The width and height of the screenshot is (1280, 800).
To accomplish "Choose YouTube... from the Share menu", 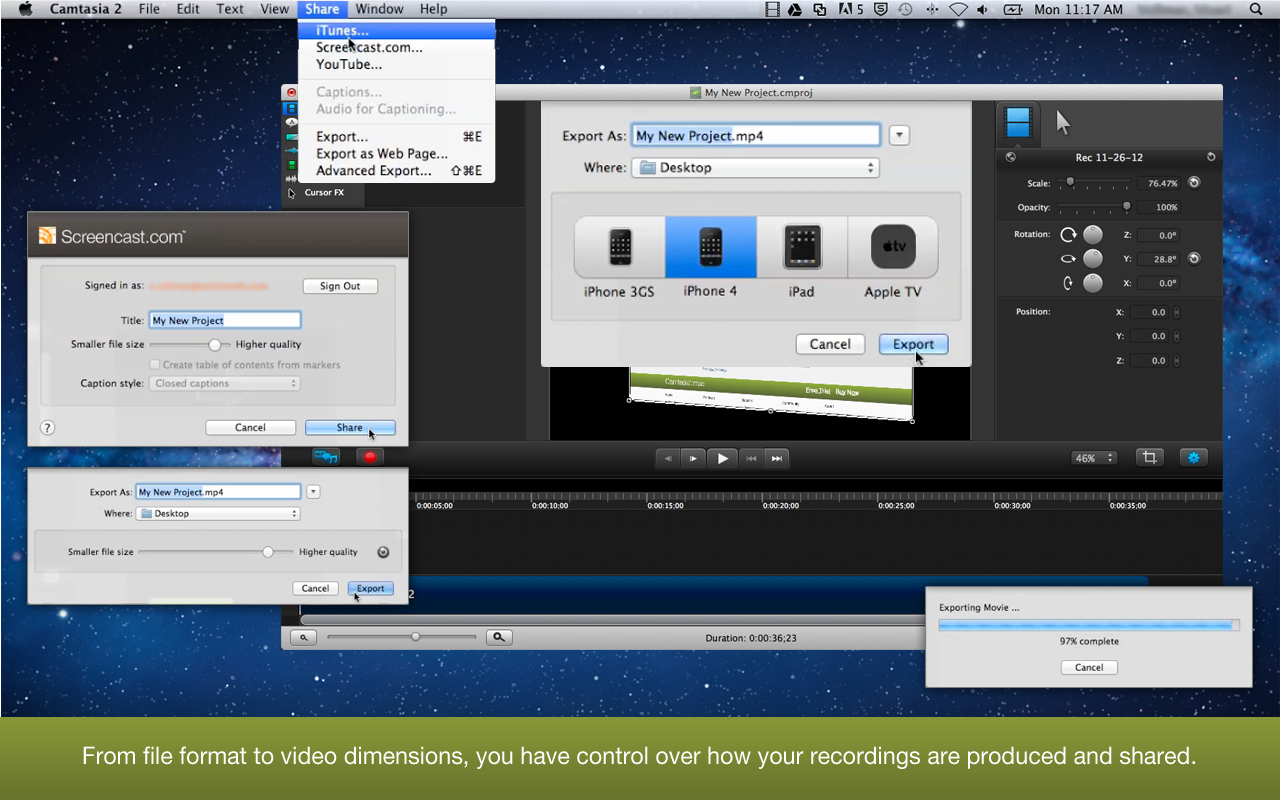I will 349,65.
